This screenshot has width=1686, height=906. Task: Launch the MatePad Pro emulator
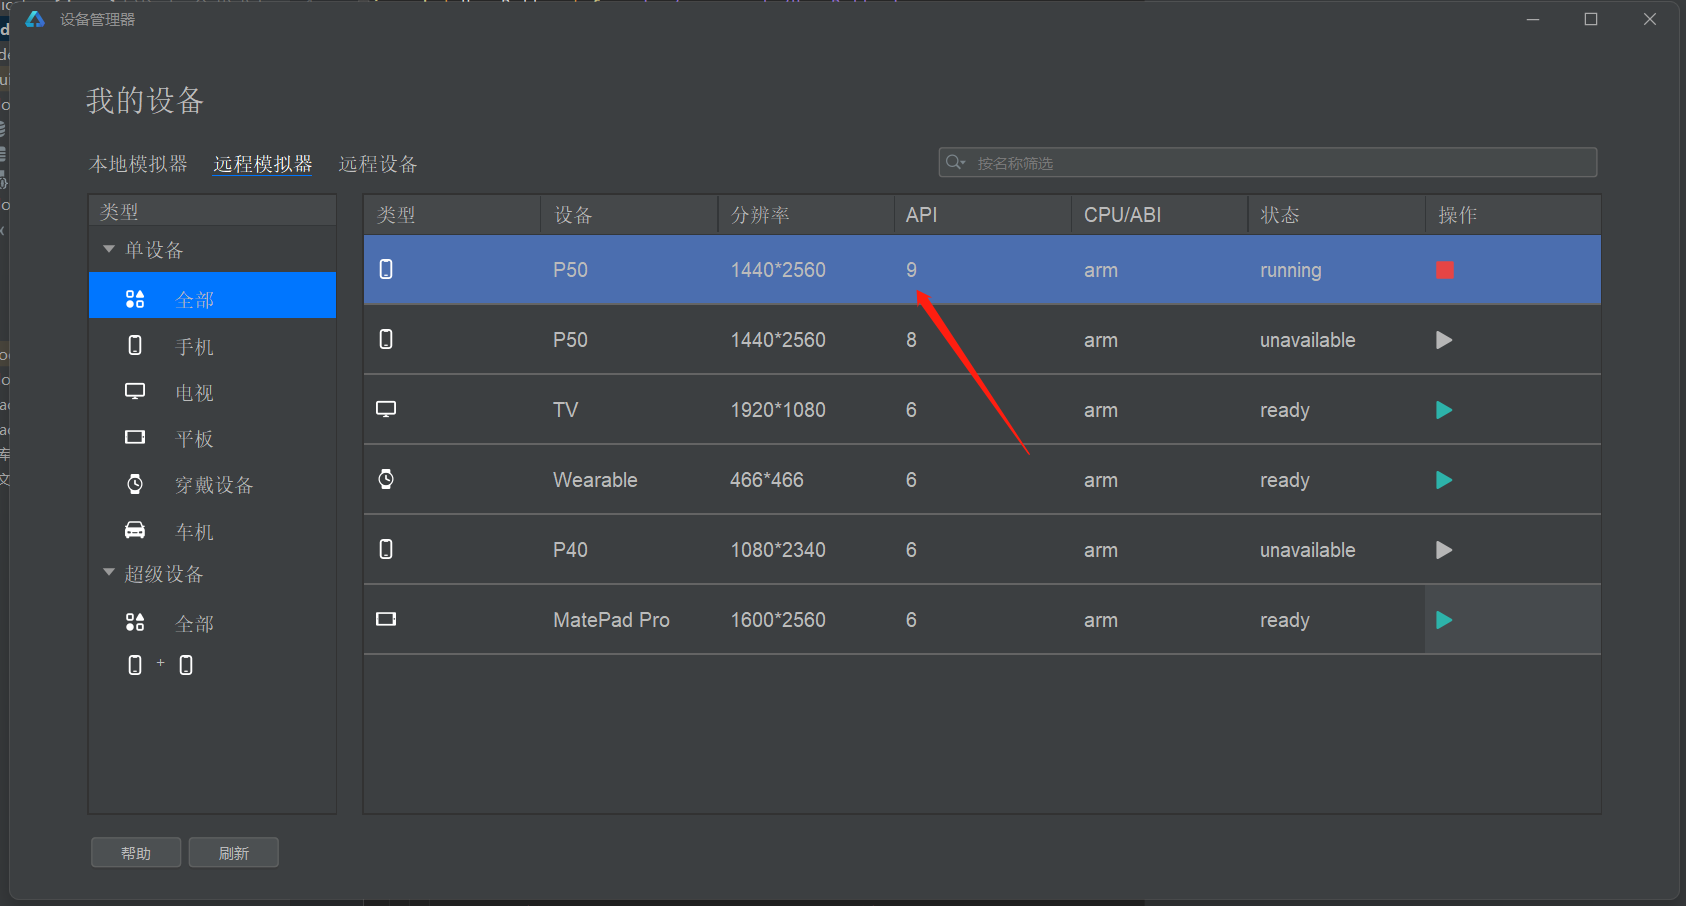[x=1444, y=620]
